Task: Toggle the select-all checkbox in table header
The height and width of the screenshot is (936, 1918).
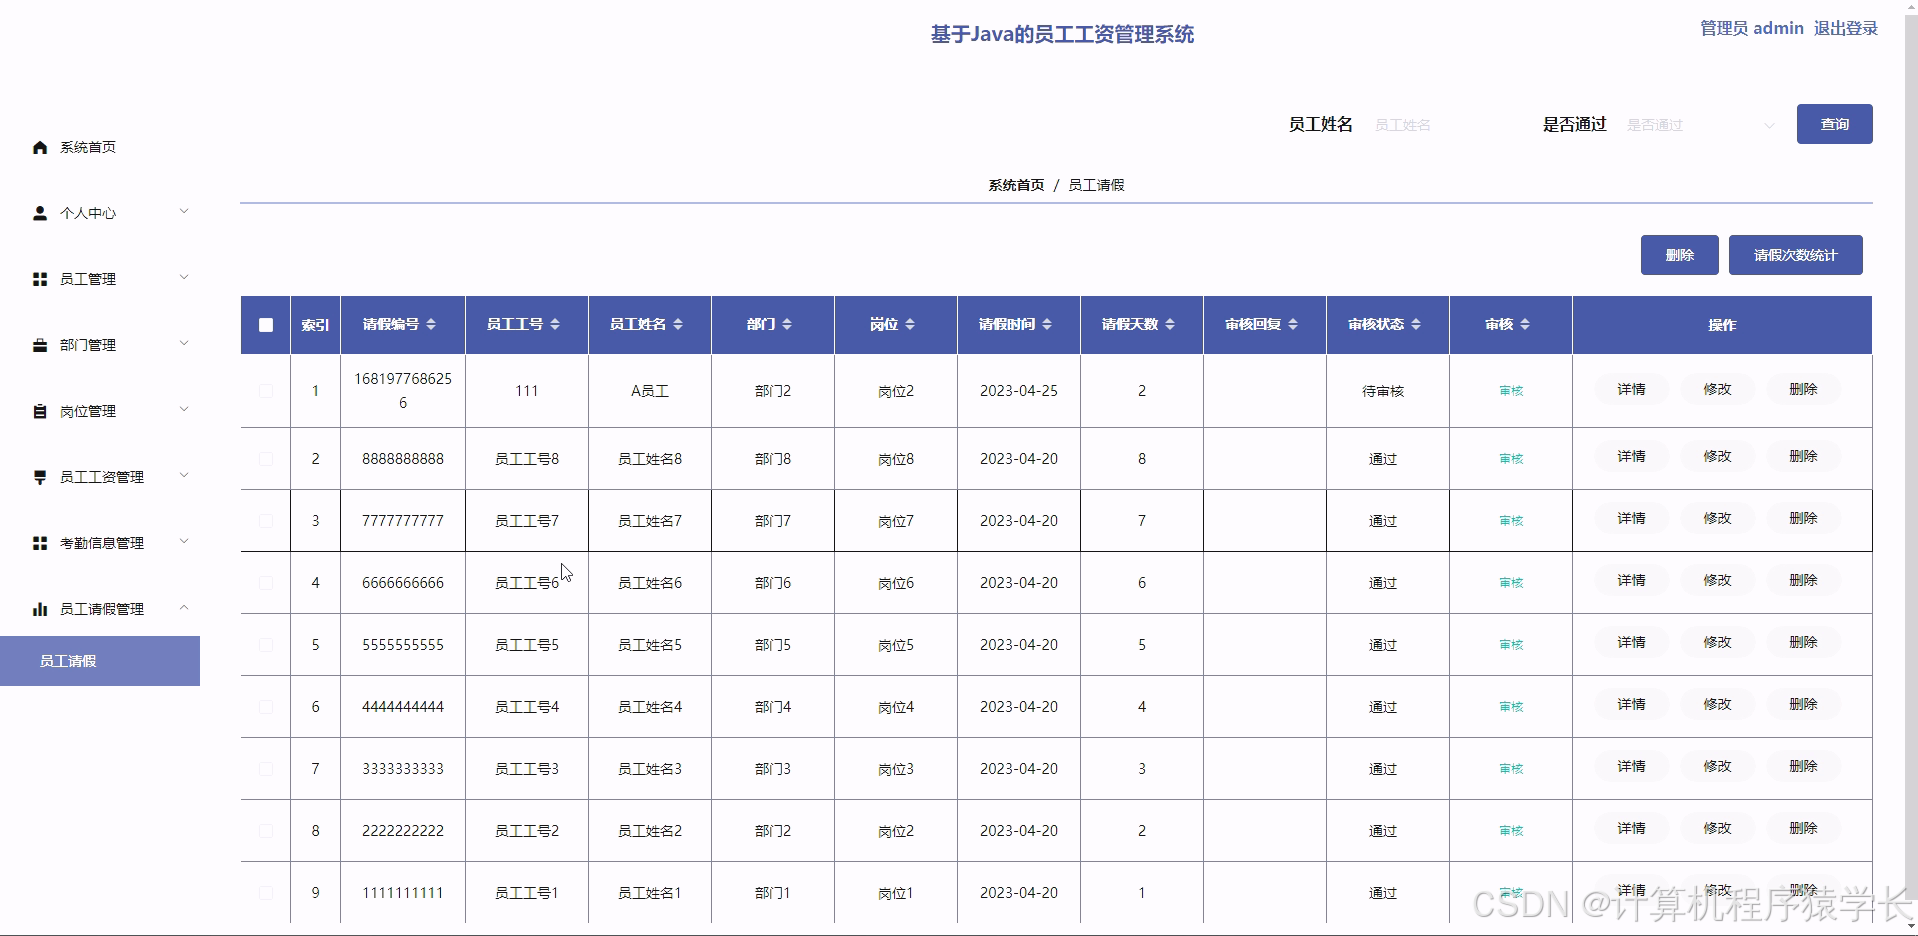Action: pyautogui.click(x=265, y=324)
